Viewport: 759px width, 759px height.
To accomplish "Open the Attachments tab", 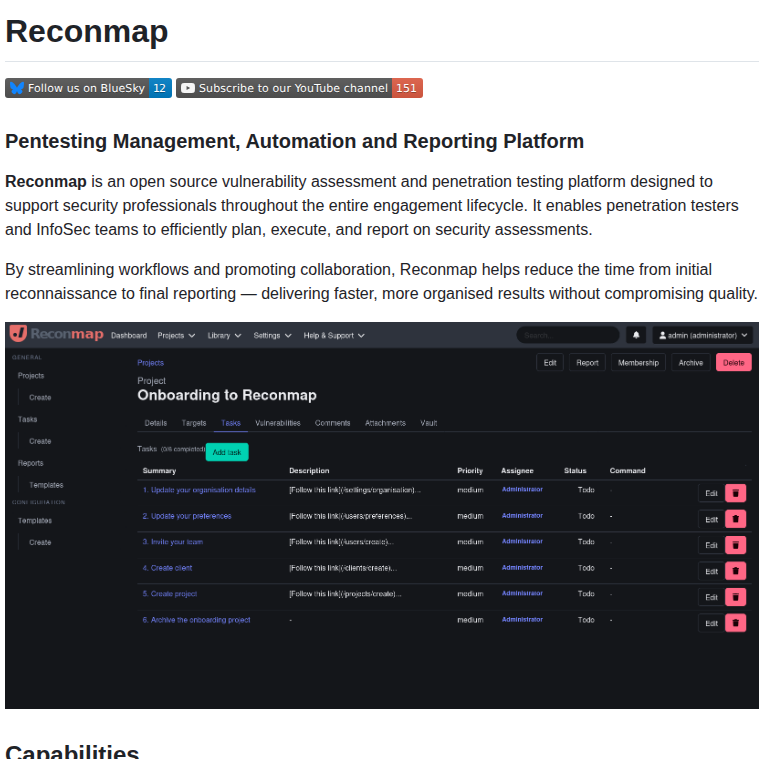I will click(385, 423).
